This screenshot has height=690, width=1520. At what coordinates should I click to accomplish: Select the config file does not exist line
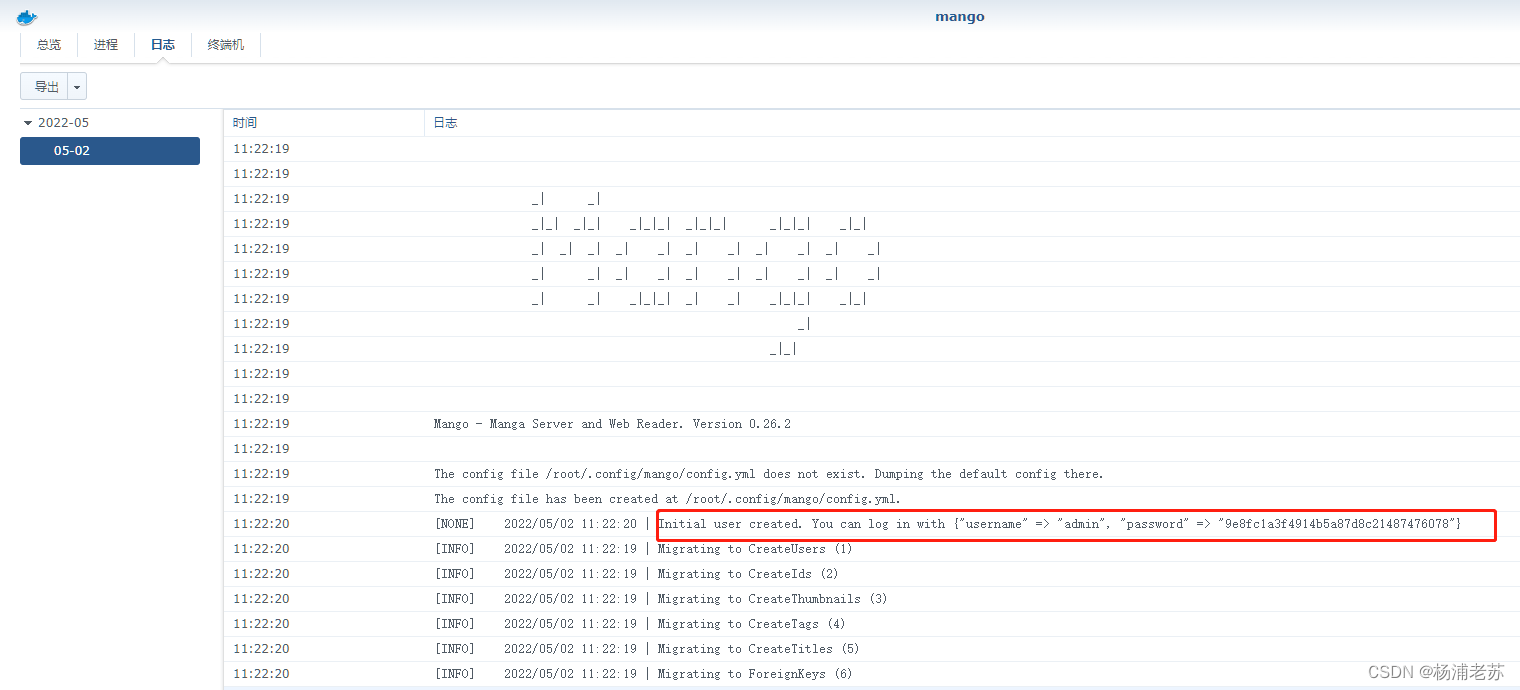click(x=872, y=474)
